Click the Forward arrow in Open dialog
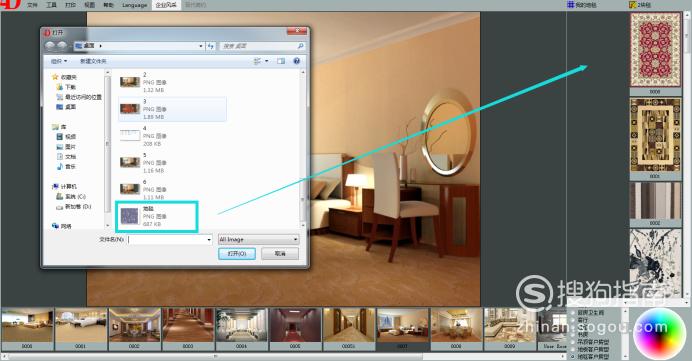 click(x=61, y=46)
